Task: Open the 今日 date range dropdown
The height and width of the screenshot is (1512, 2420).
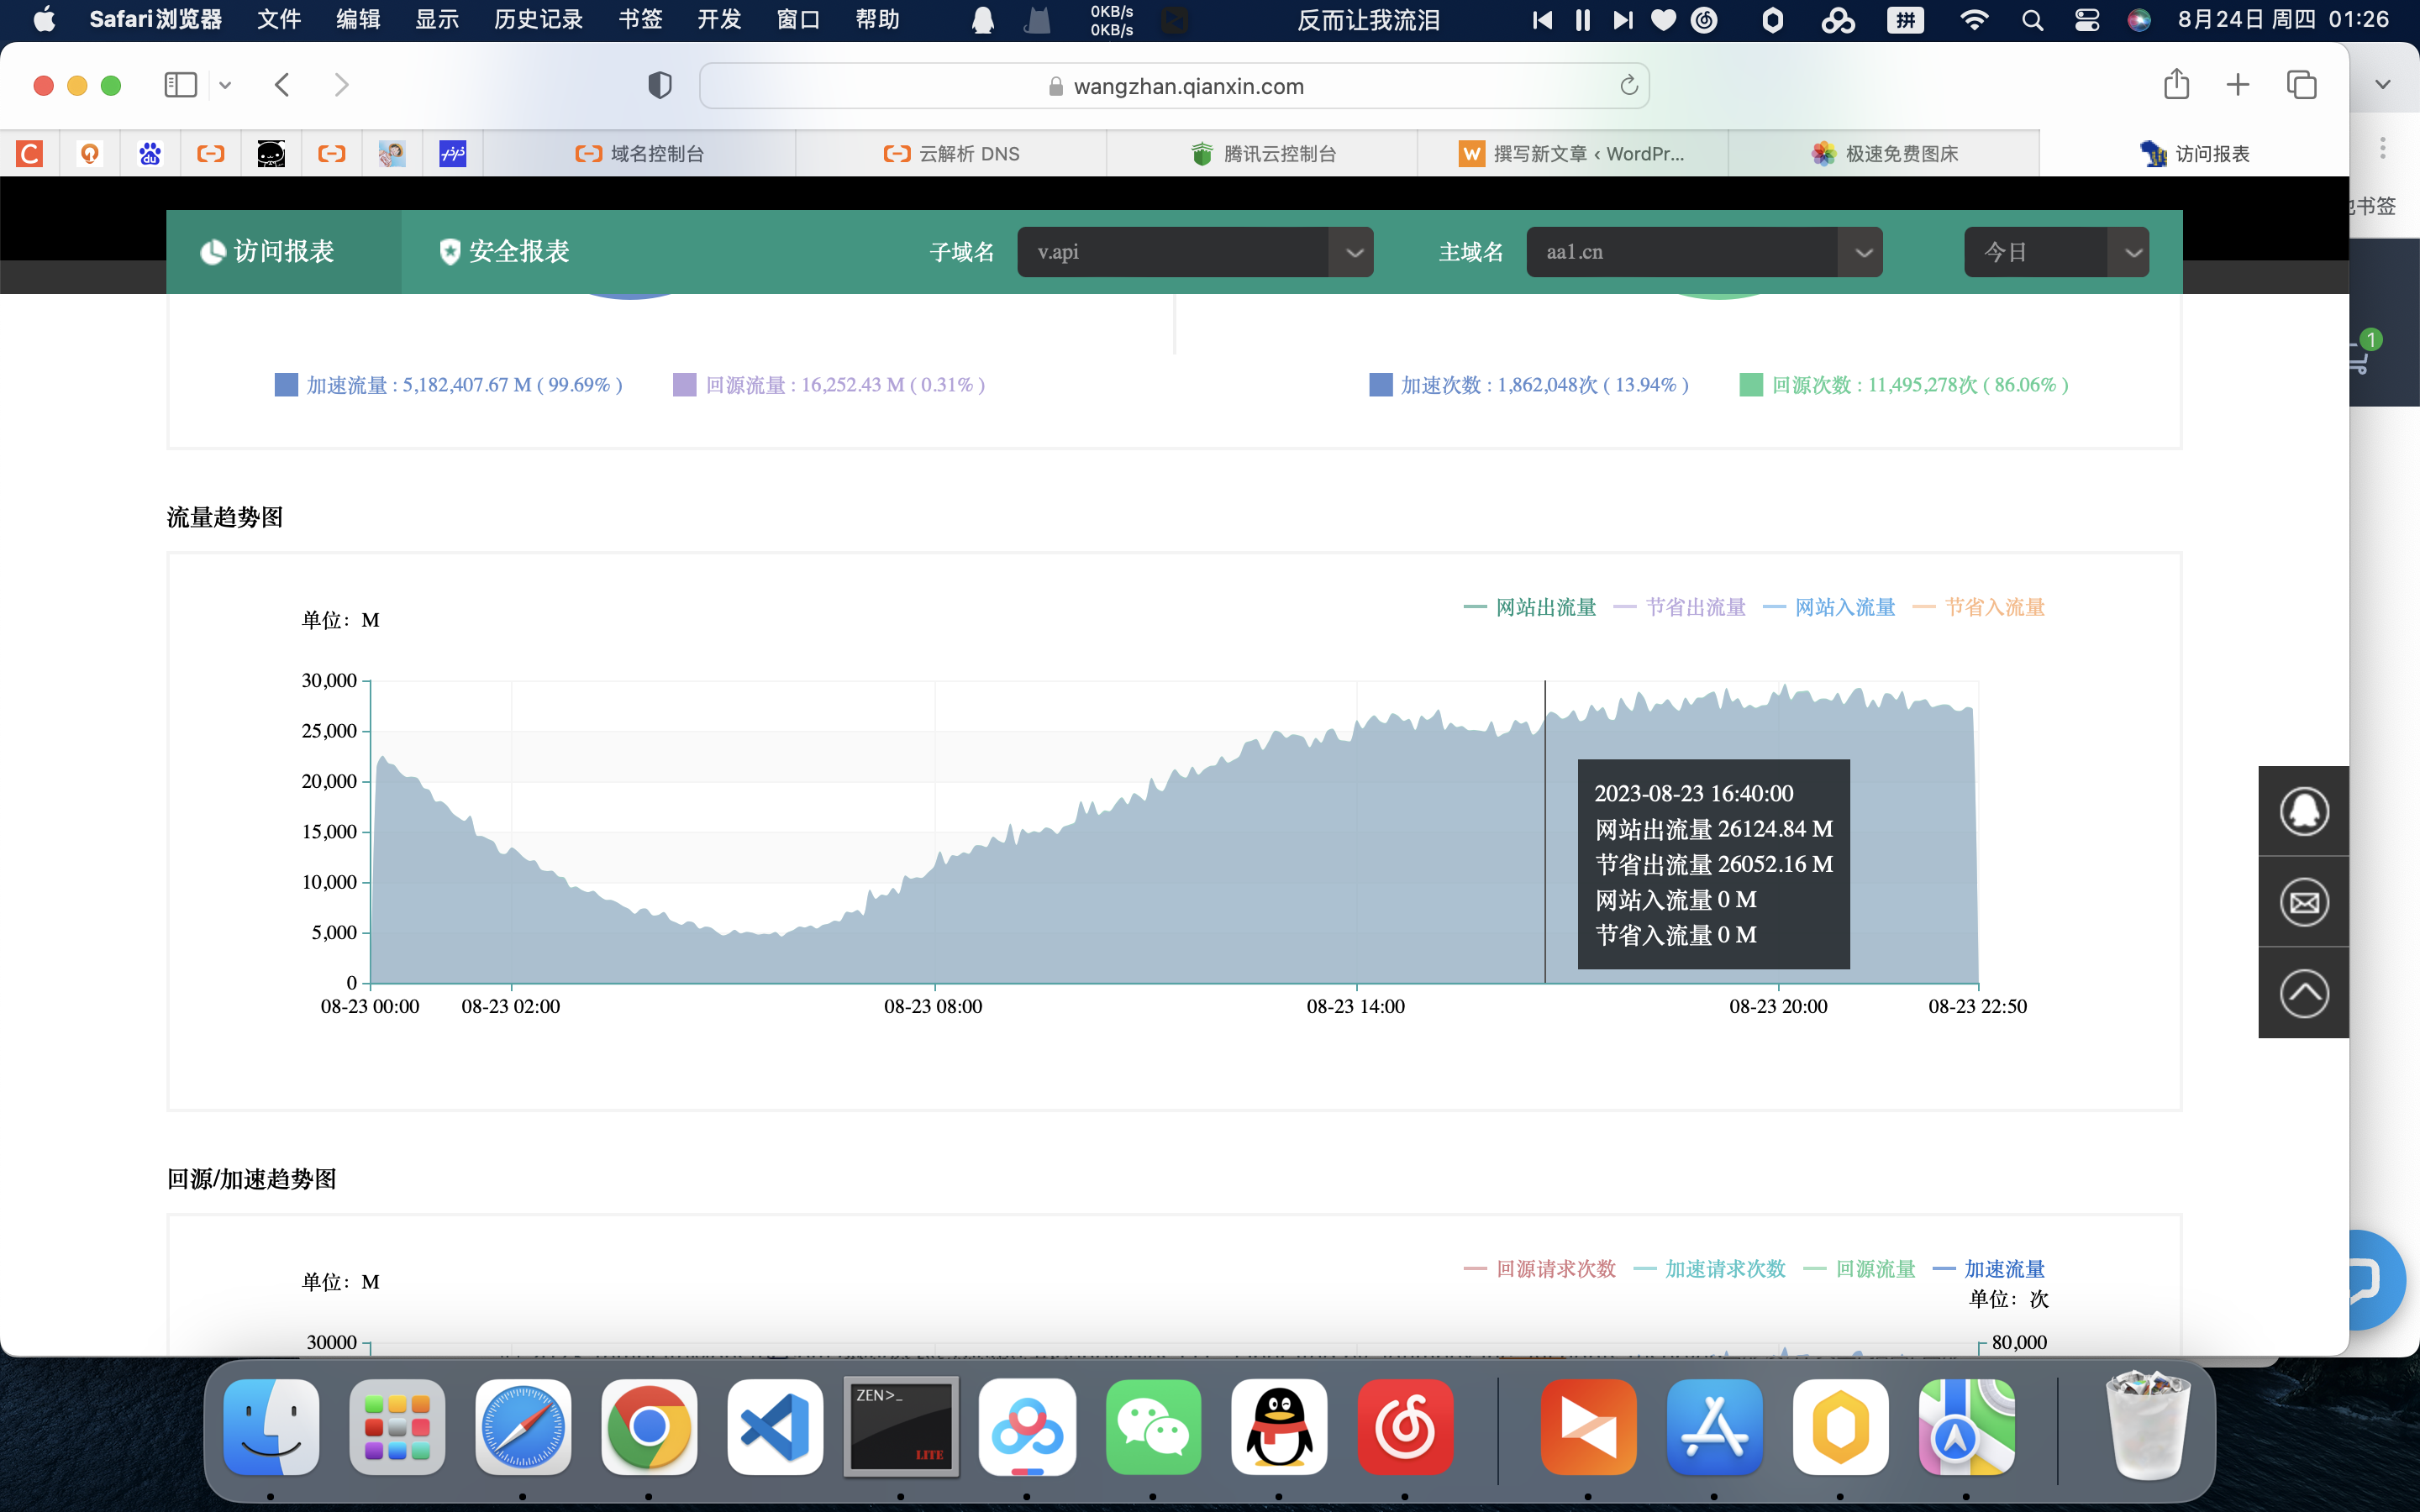Action: [2056, 252]
